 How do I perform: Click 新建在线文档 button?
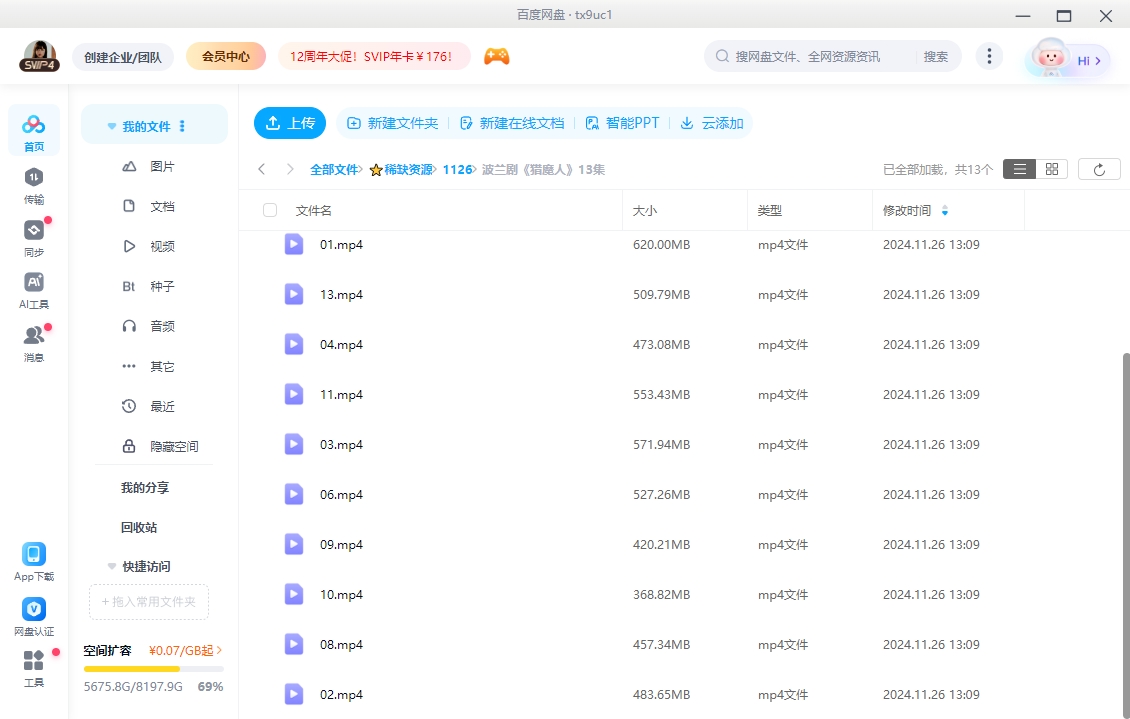[512, 123]
